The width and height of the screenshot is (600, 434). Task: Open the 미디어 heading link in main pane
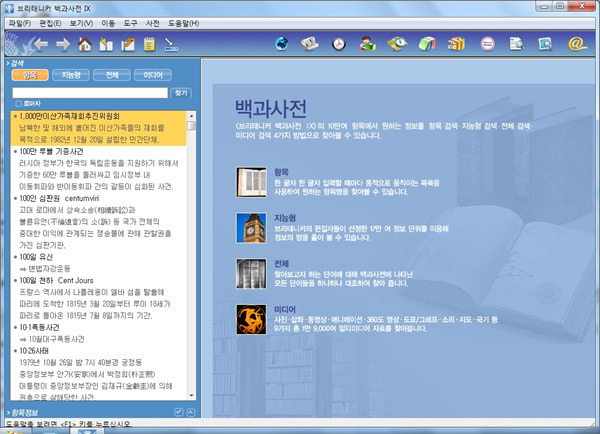click(285, 309)
